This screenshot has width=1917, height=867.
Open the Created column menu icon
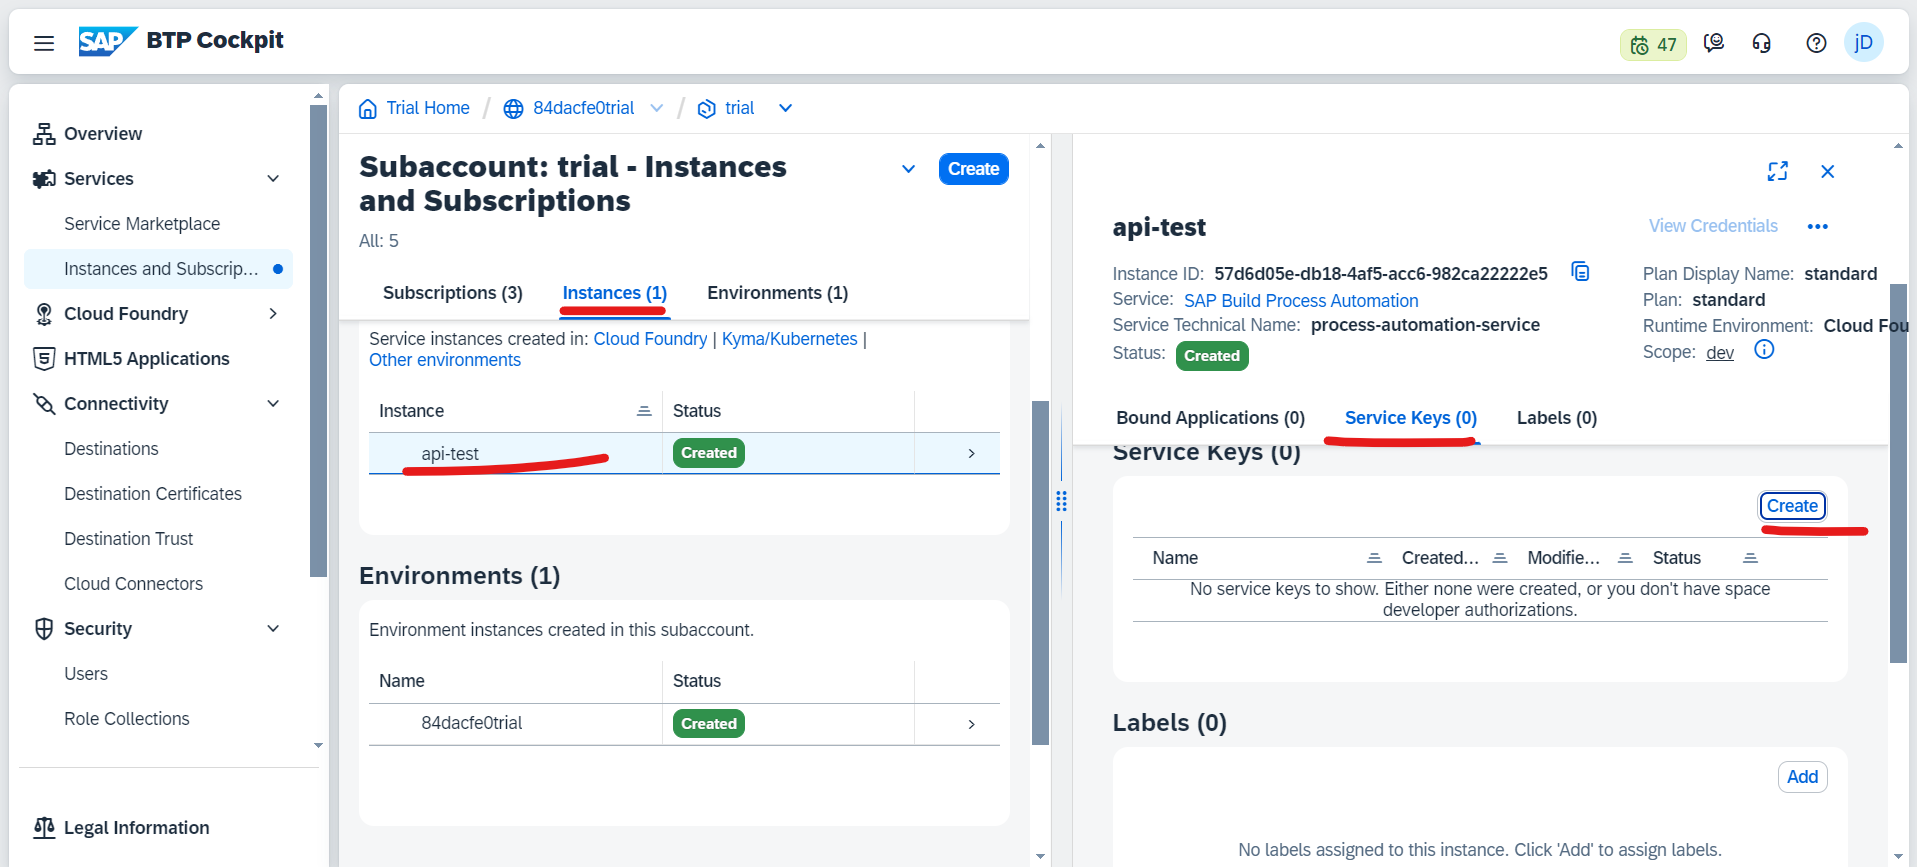tap(1499, 558)
